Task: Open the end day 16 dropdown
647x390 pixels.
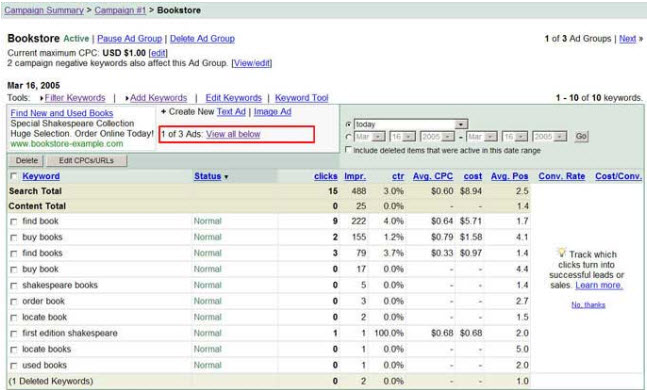Action: [x=515, y=137]
